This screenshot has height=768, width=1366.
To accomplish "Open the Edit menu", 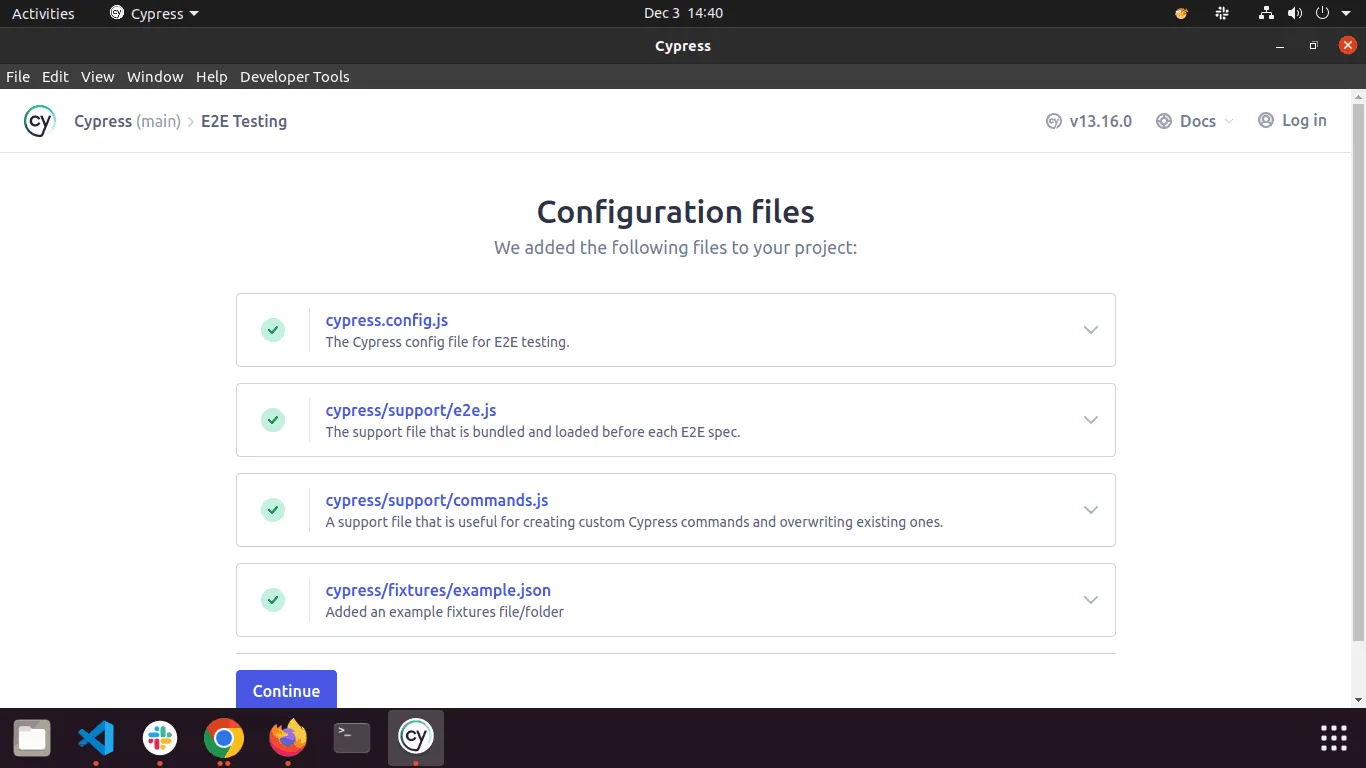I will 55,76.
